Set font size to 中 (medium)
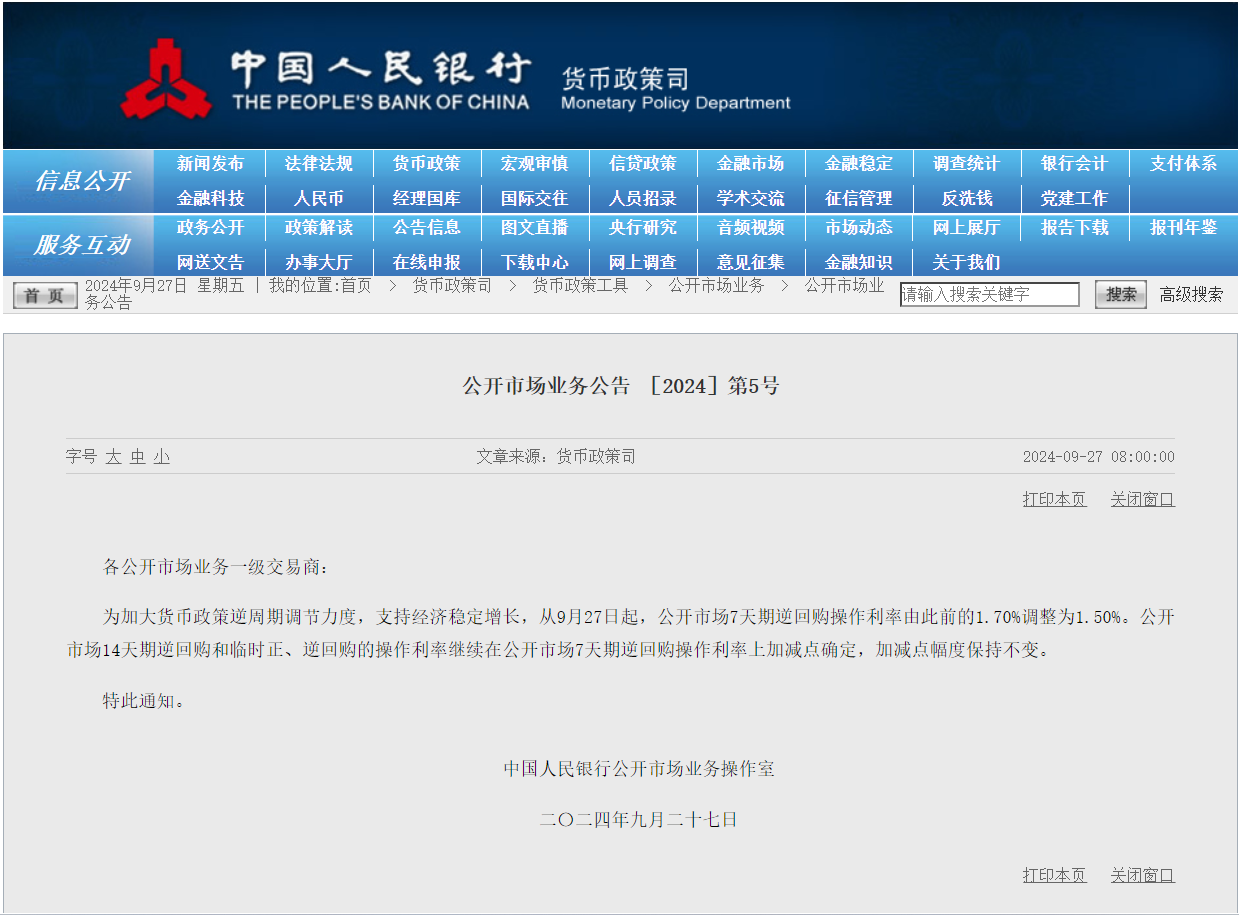The height and width of the screenshot is (915, 1239). (x=137, y=457)
